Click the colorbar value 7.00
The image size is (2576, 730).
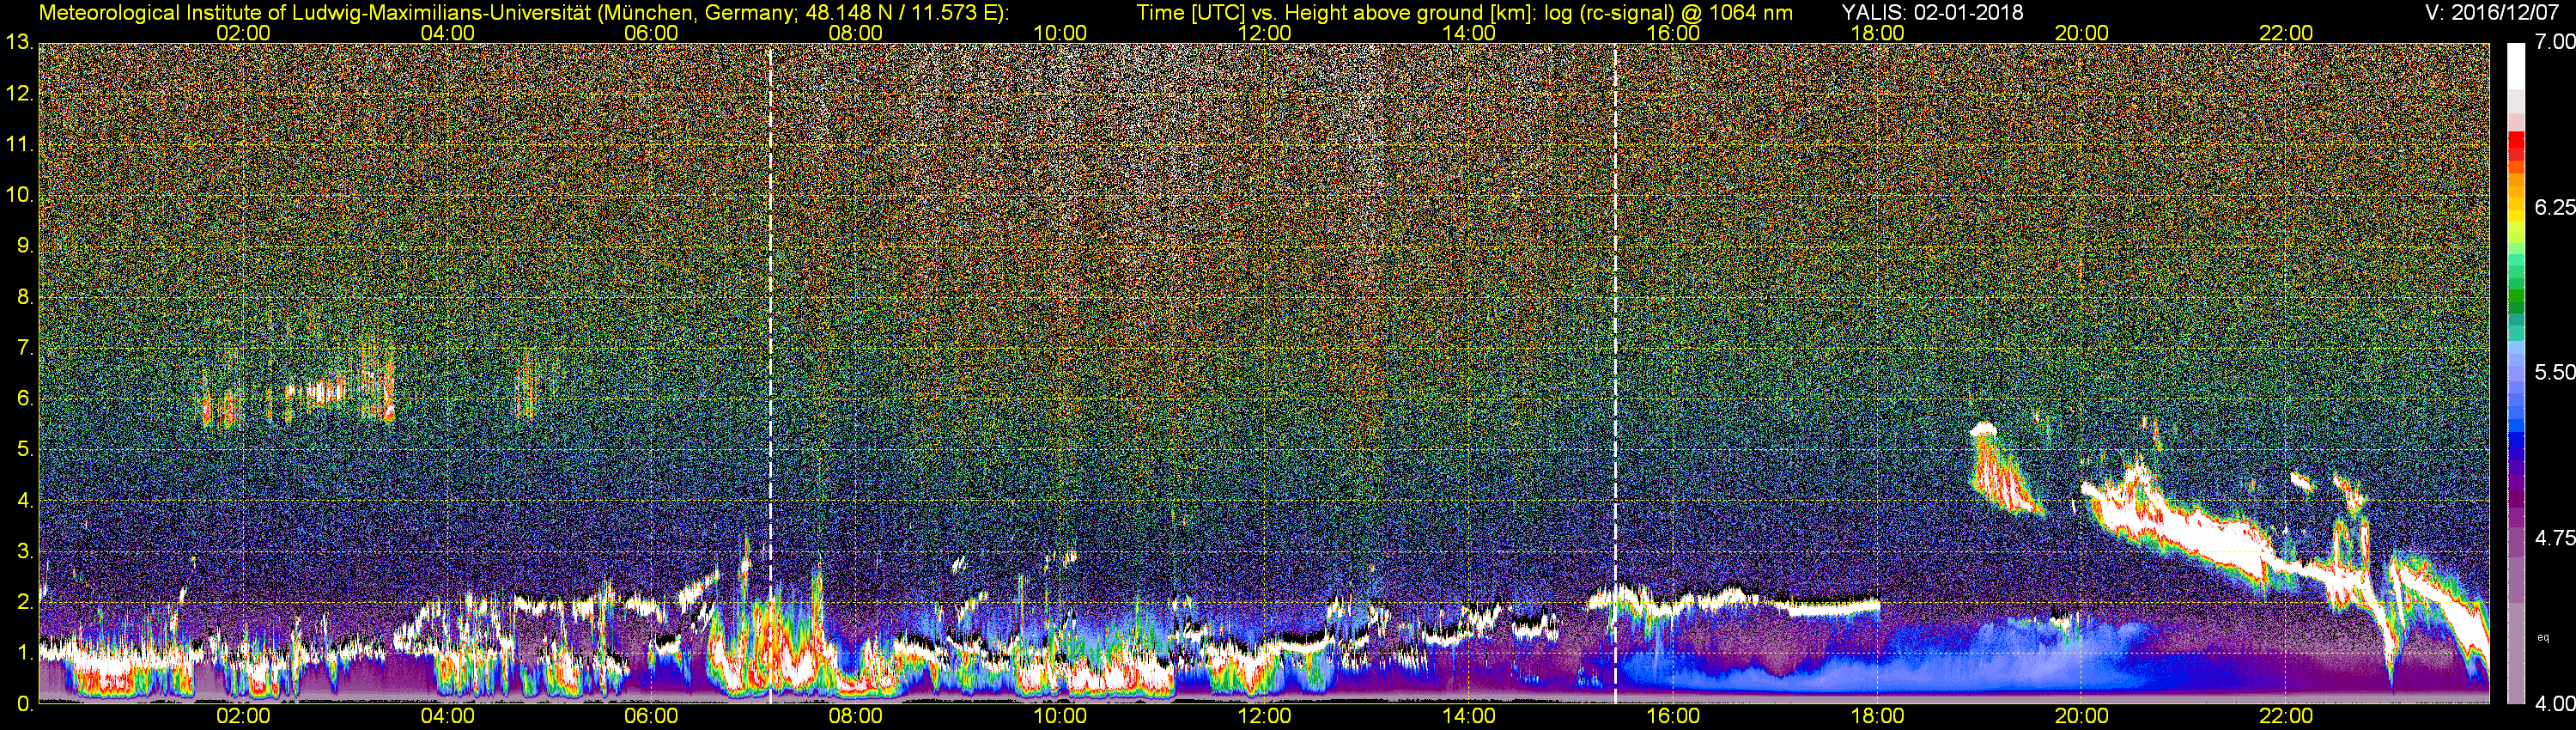coord(2554,42)
